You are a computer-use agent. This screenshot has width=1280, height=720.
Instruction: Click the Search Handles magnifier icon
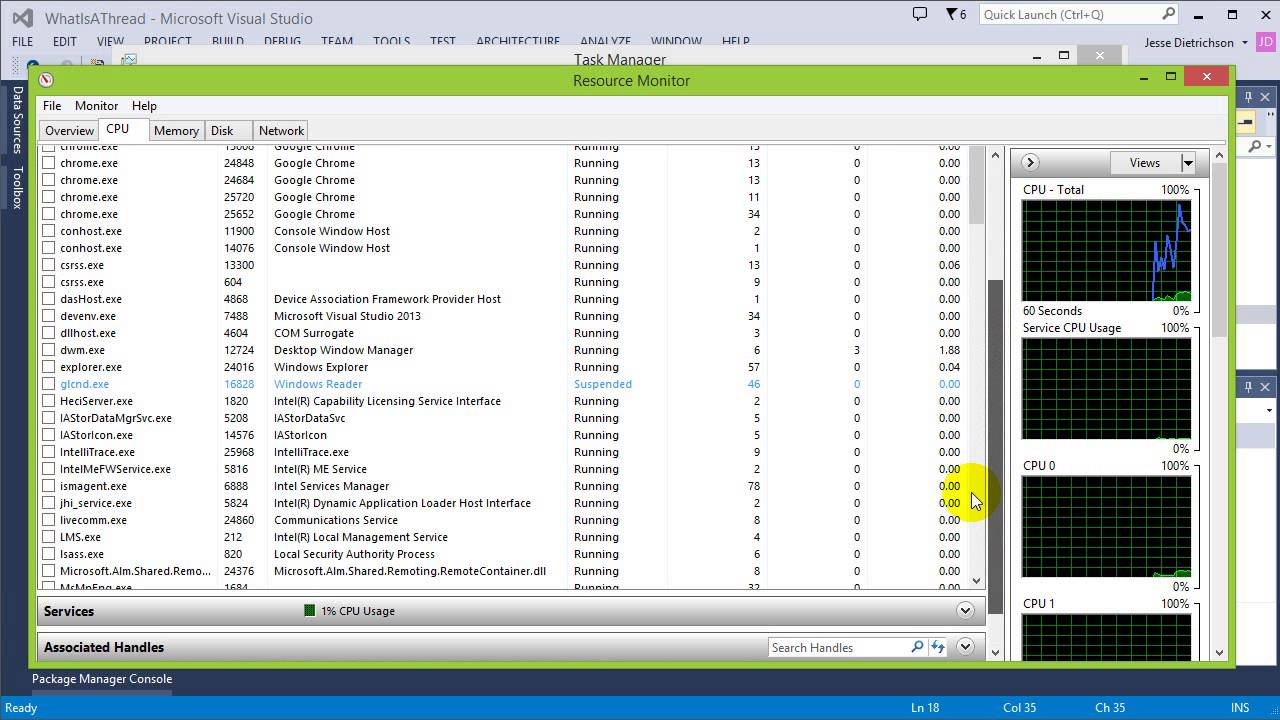pyautogui.click(x=917, y=647)
